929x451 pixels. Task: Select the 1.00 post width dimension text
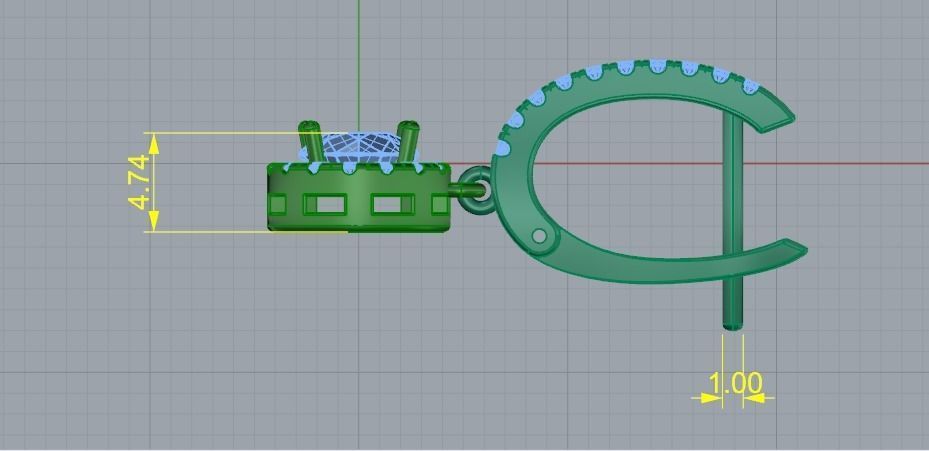[734, 384]
